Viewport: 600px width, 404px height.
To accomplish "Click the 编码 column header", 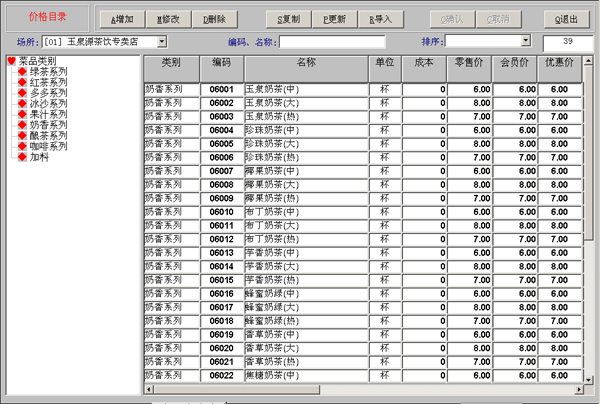I will click(x=222, y=69).
